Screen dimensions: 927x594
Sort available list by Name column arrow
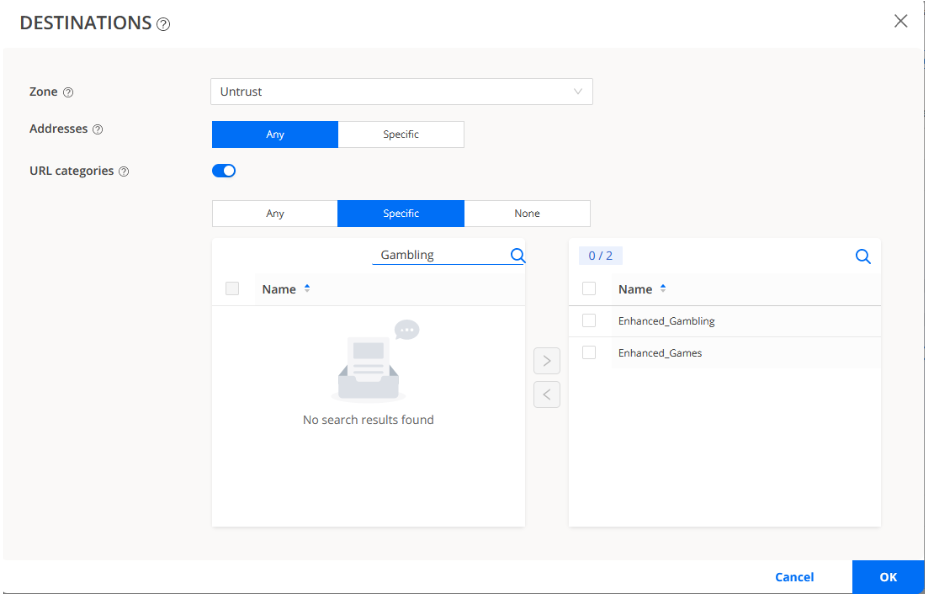[x=307, y=289]
